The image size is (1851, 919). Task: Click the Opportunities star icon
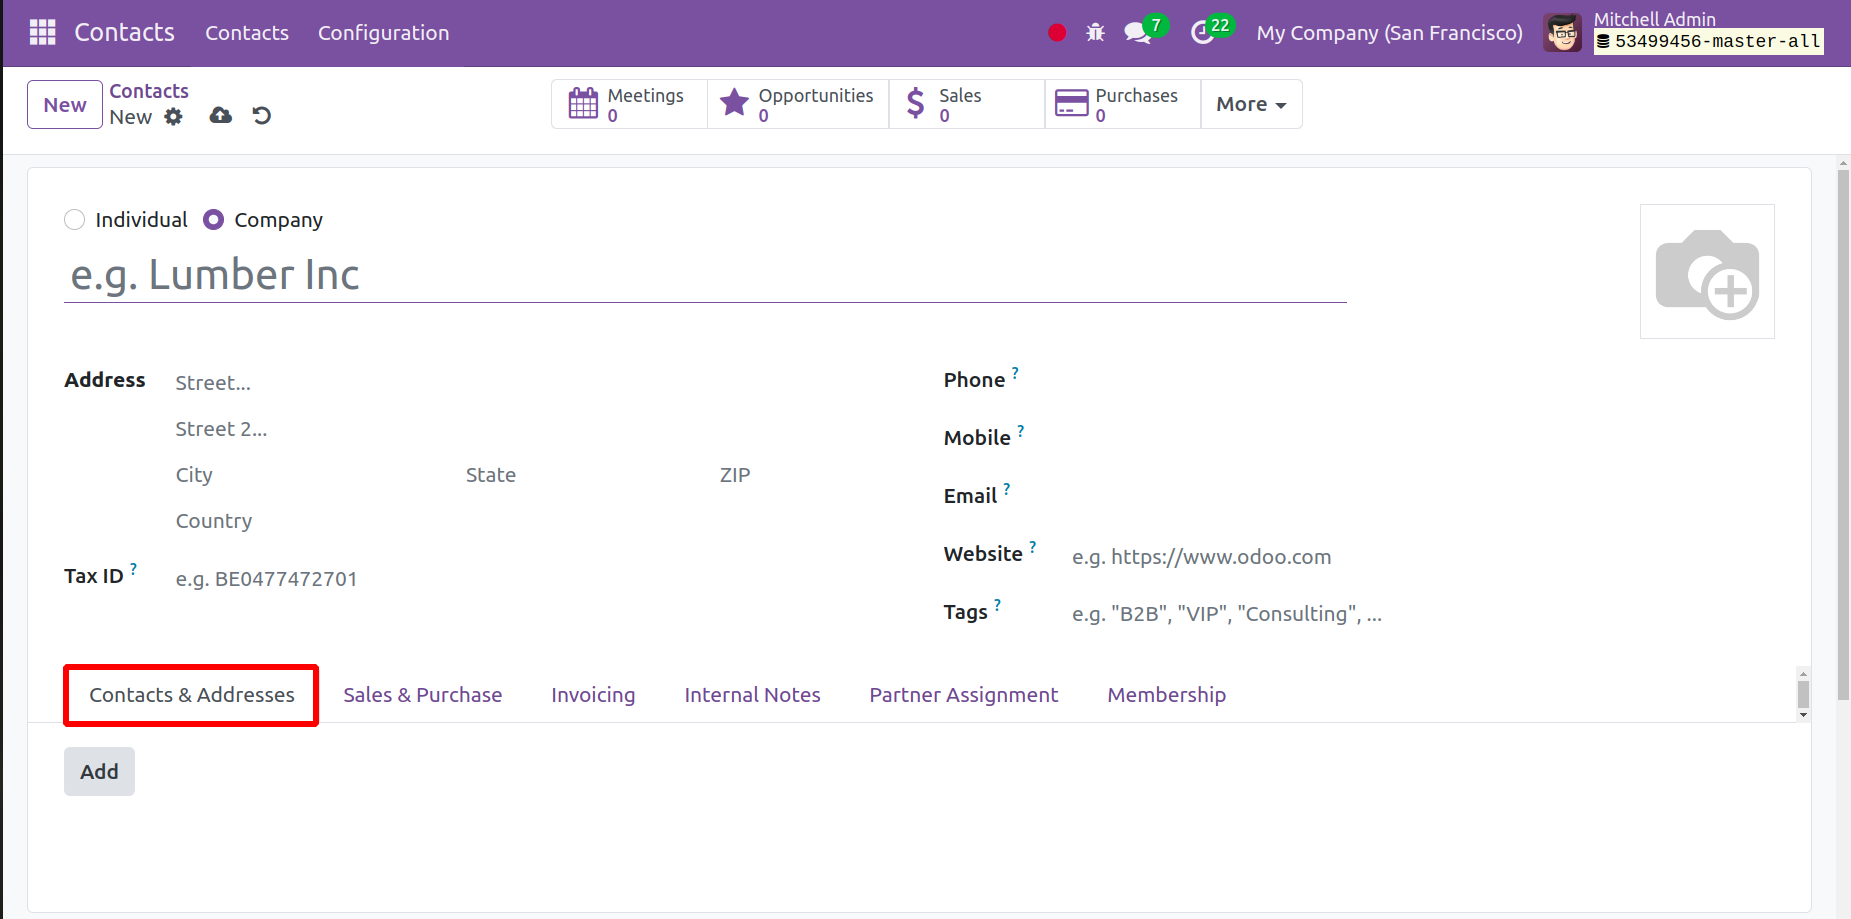[735, 102]
